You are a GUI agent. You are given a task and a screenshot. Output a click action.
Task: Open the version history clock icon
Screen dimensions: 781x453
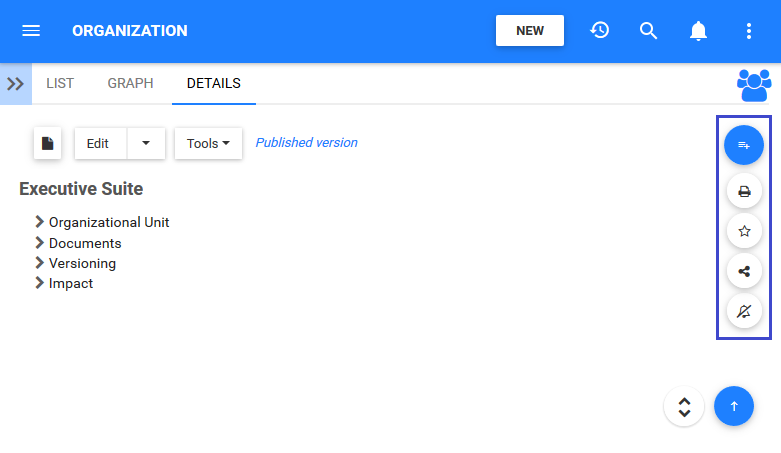pyautogui.click(x=600, y=31)
